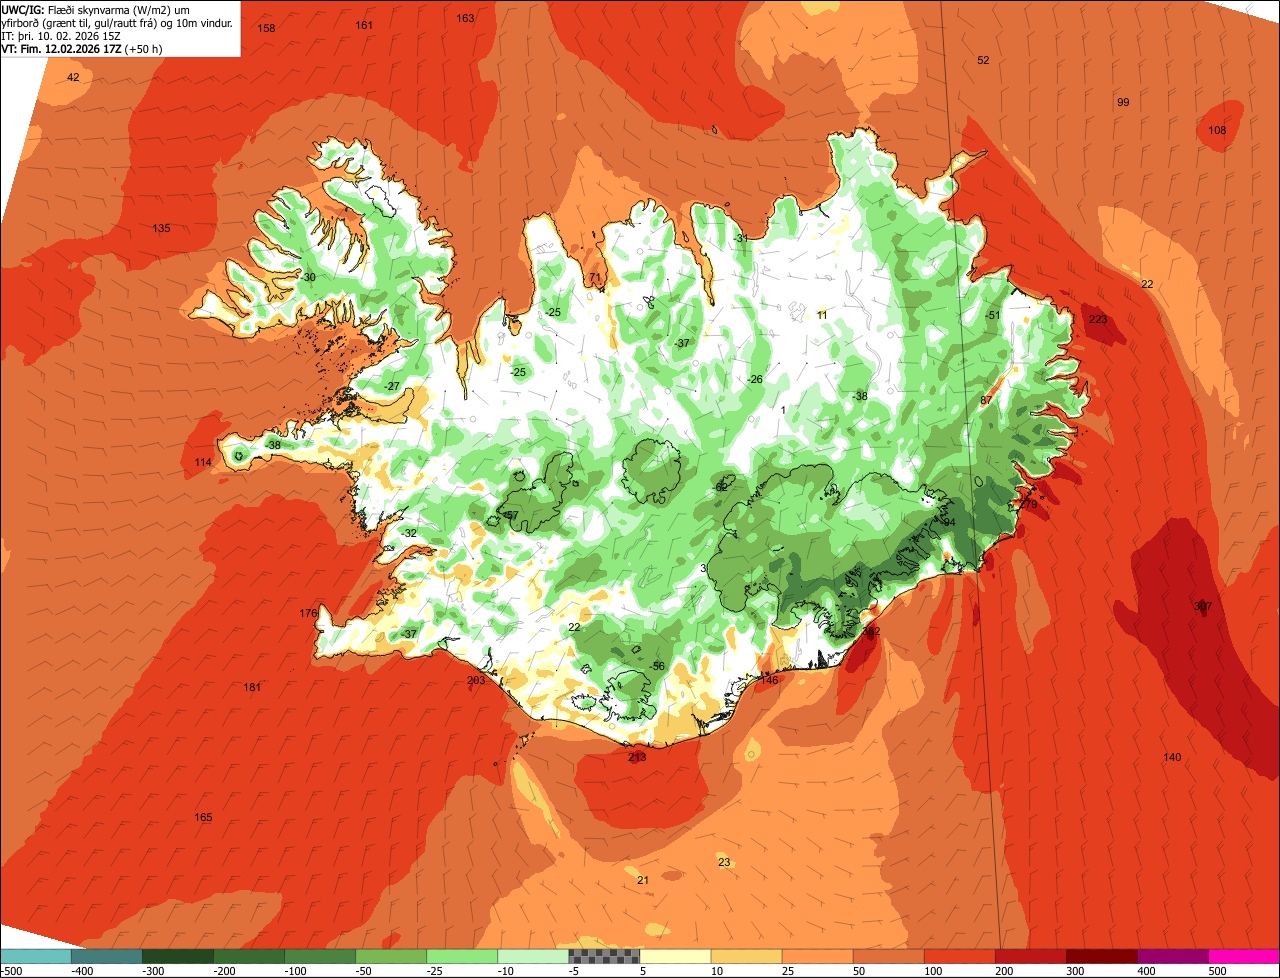The image size is (1280, 978).
Task: Click the map value 158
Action: [266, 28]
